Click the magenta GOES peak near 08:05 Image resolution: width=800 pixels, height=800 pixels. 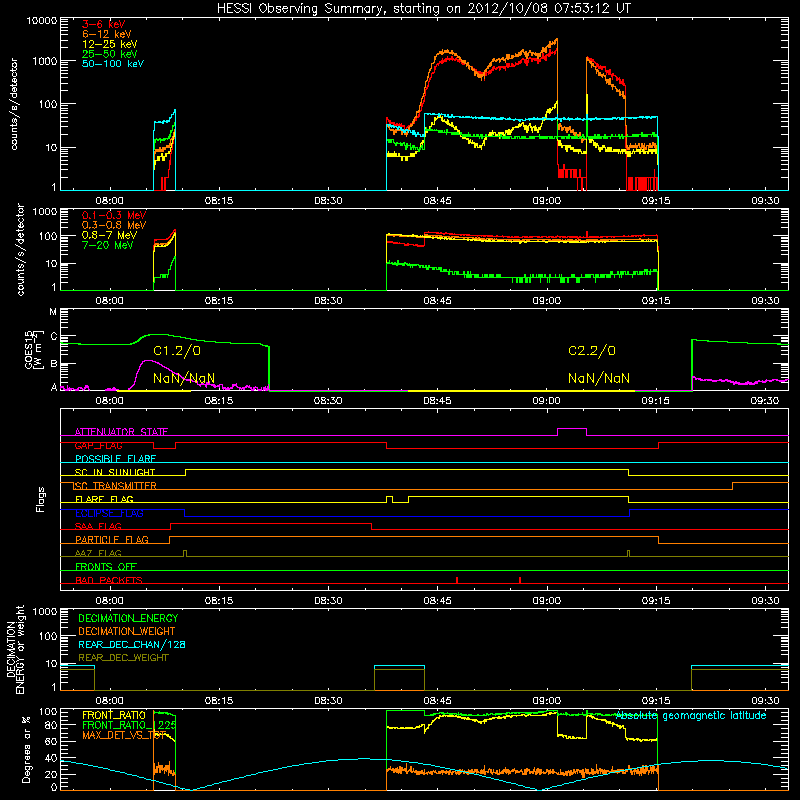pos(148,361)
